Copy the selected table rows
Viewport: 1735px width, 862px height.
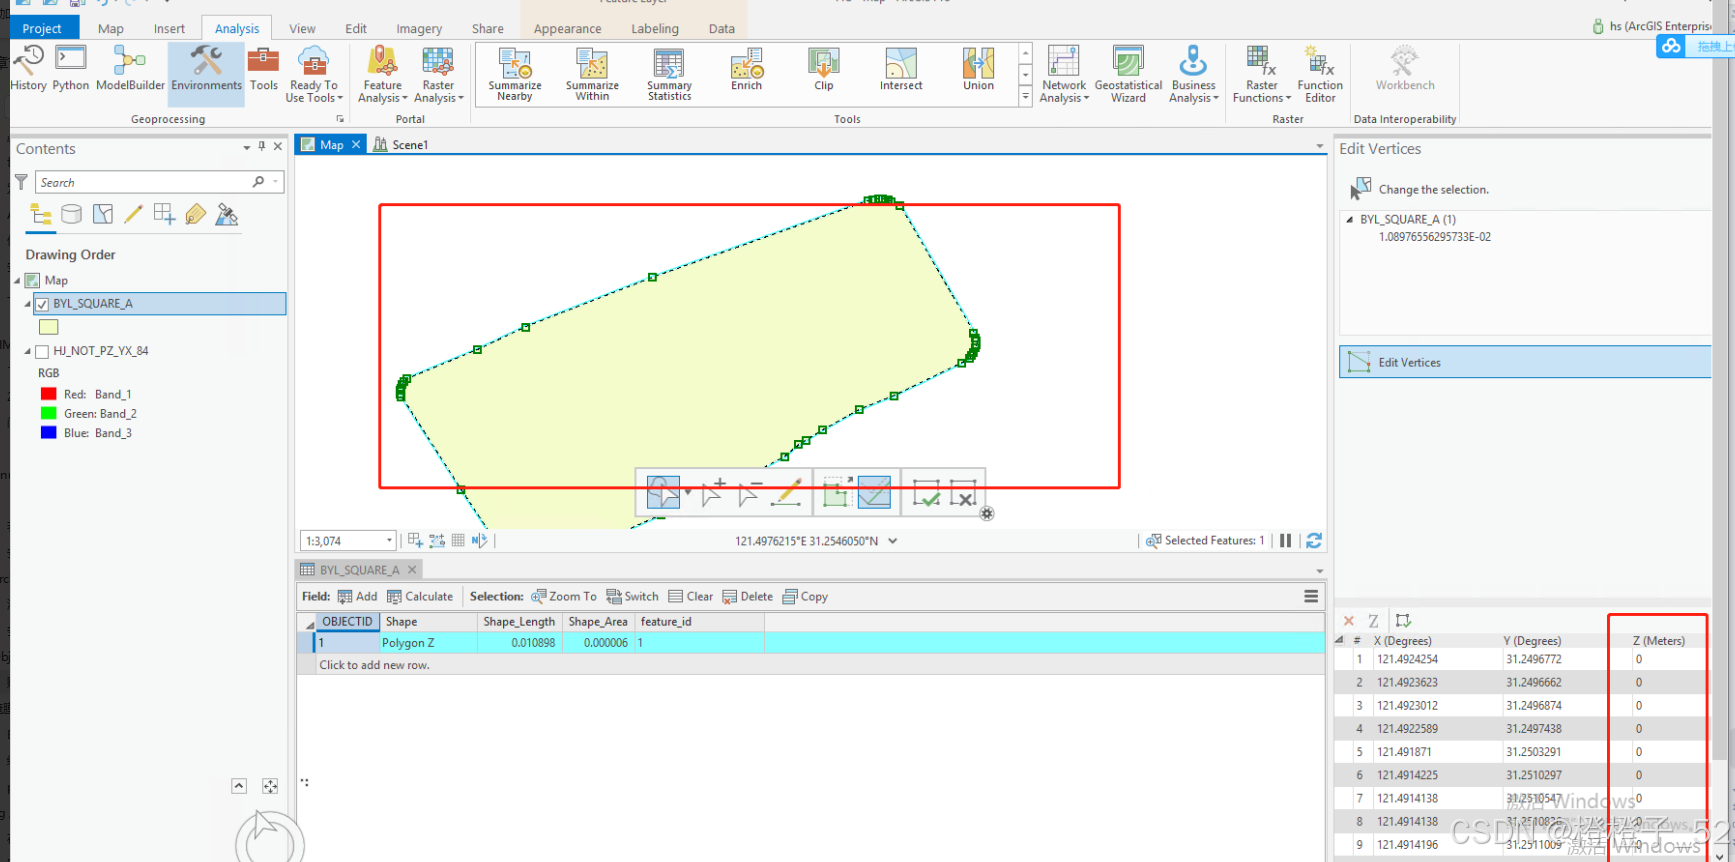805,597
